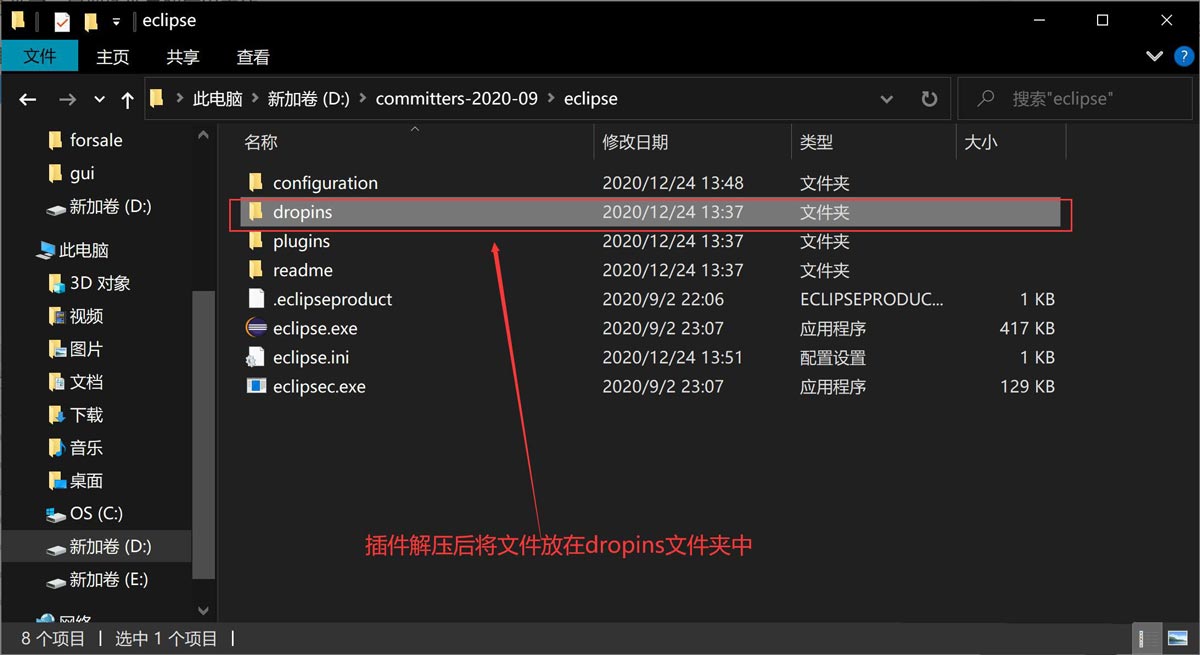Click 新加卷 (D:) in the address bar
Image resolution: width=1200 pixels, height=655 pixels.
(309, 99)
